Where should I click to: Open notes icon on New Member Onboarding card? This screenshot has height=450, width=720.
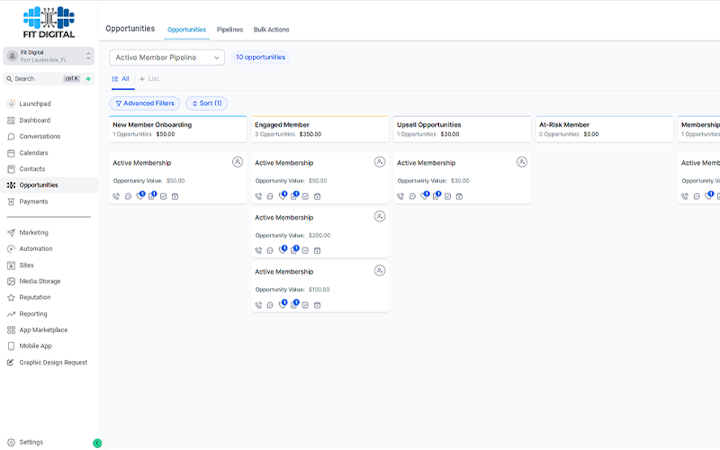pyautogui.click(x=151, y=196)
